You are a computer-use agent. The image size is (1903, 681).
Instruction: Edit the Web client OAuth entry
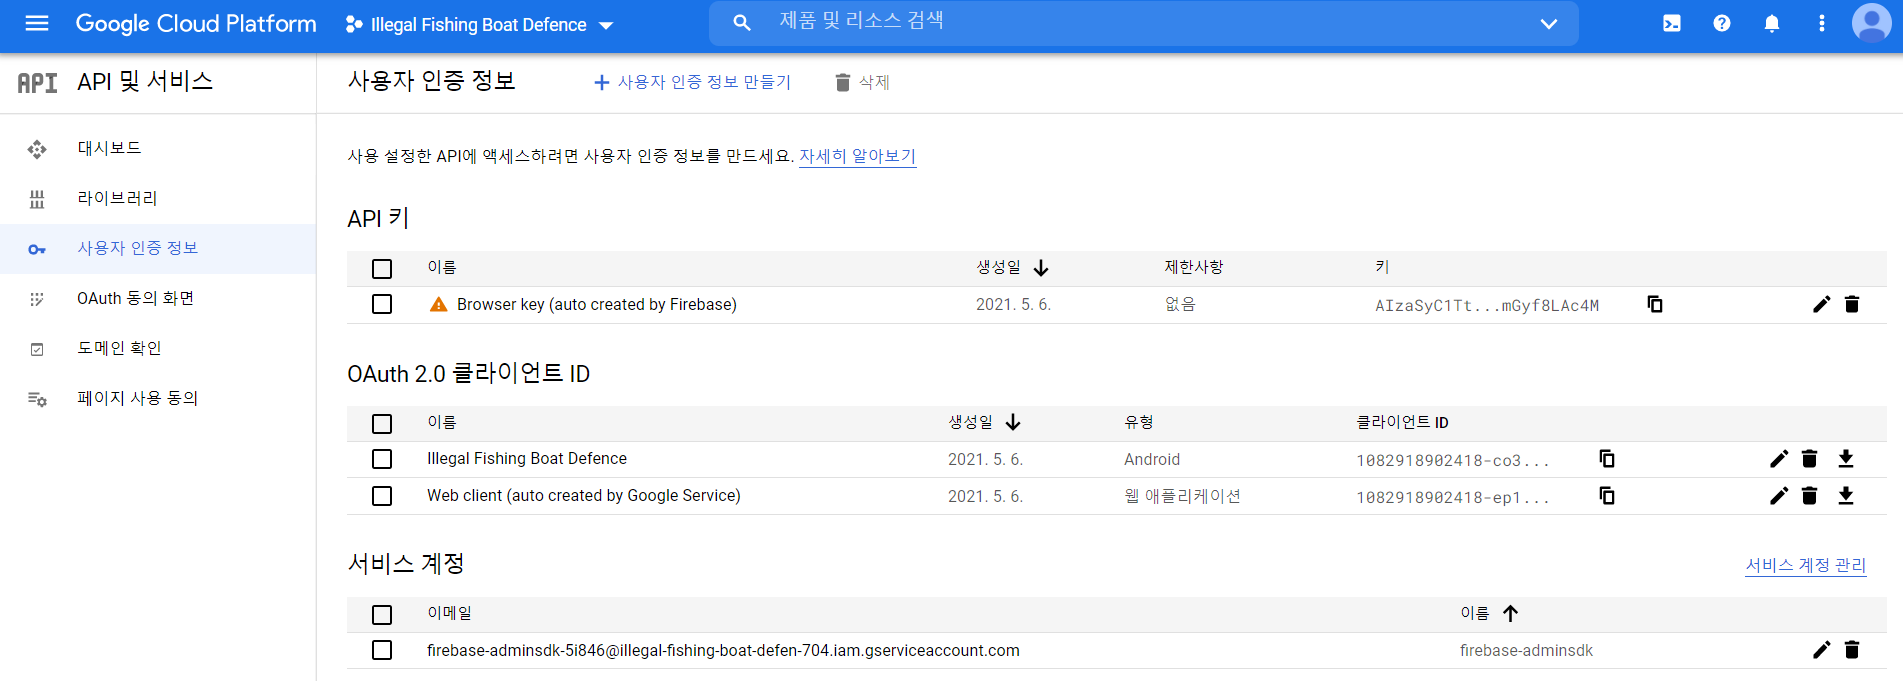[1779, 496]
